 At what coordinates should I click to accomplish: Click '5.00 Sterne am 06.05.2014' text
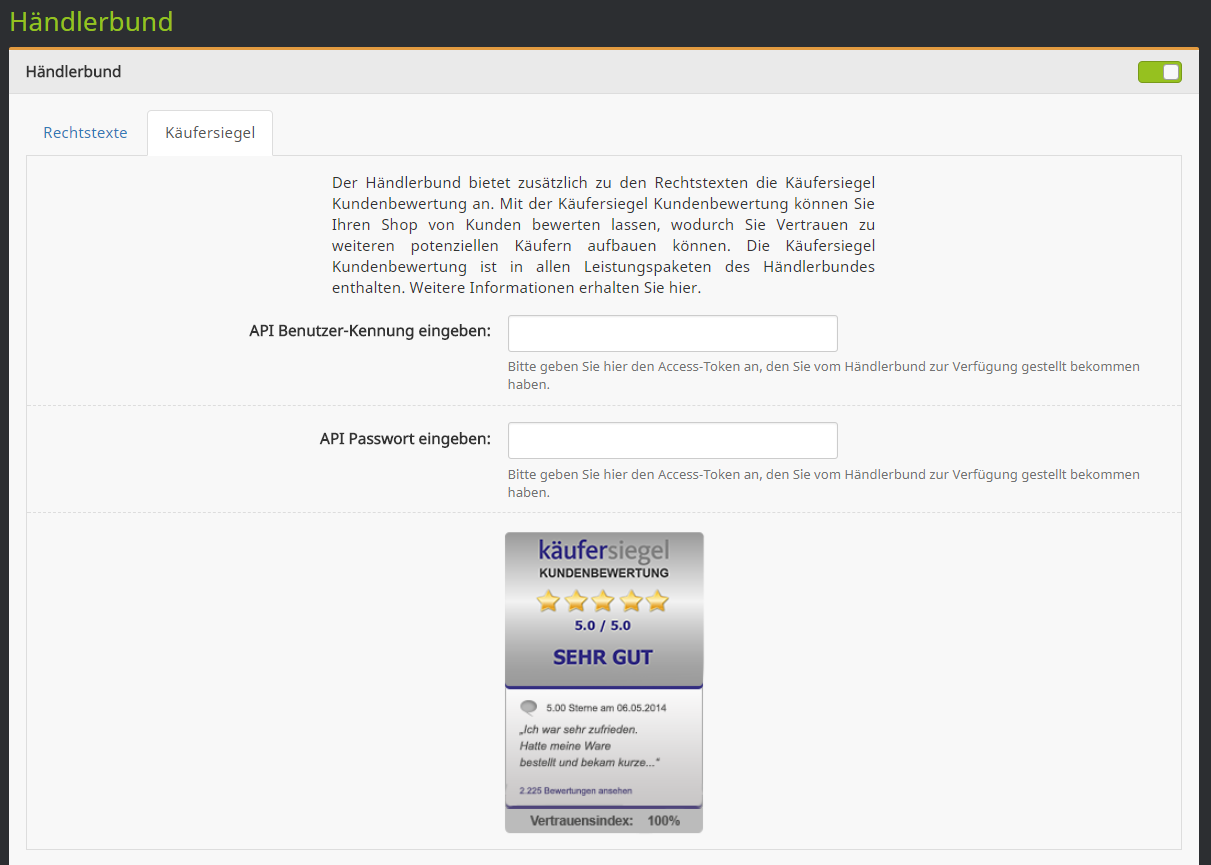point(606,708)
